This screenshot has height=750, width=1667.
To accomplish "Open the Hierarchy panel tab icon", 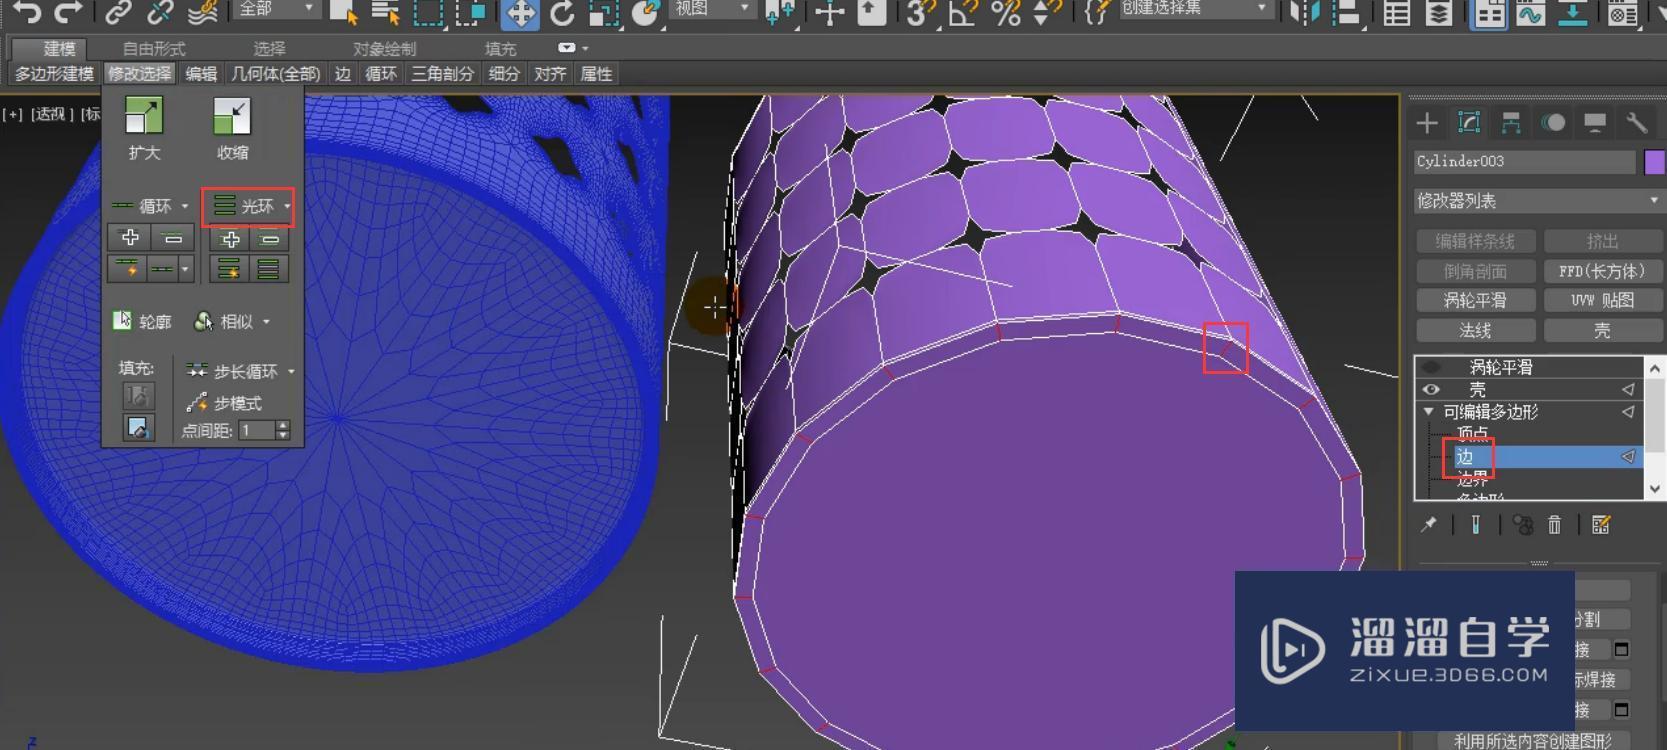I will [1511, 123].
